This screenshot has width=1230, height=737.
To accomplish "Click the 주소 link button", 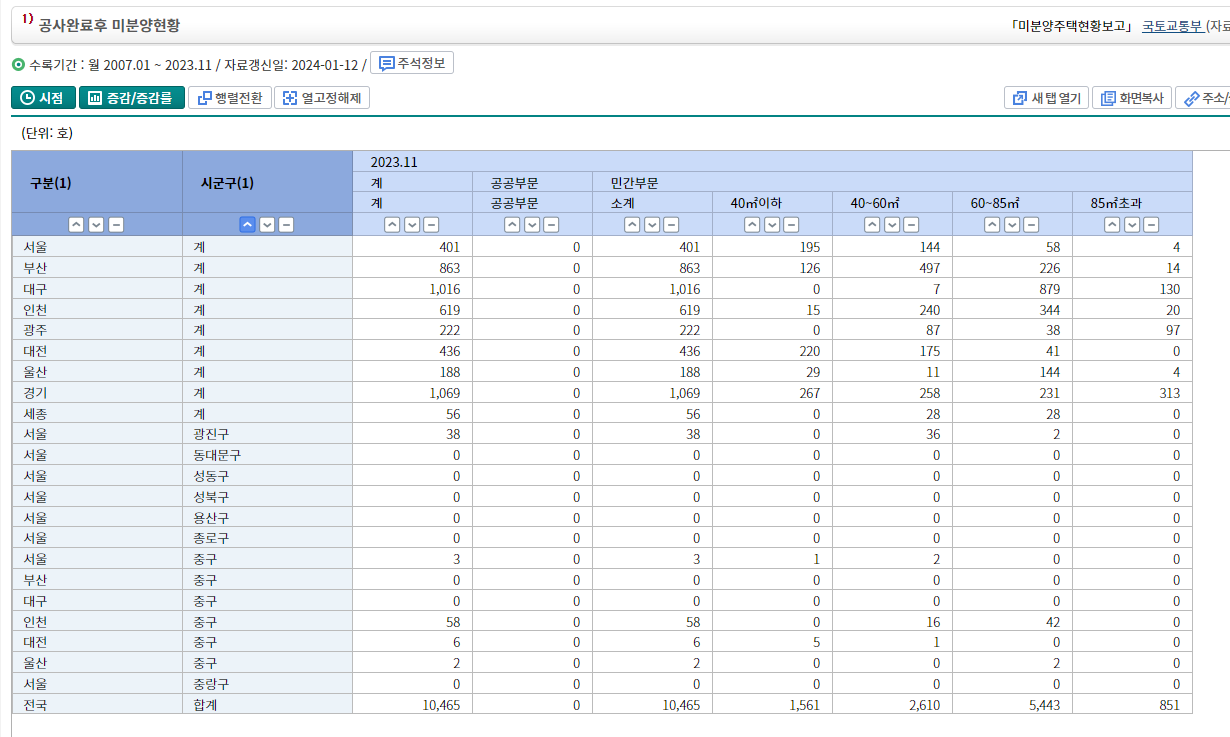I will pyautogui.click(x=1203, y=98).
